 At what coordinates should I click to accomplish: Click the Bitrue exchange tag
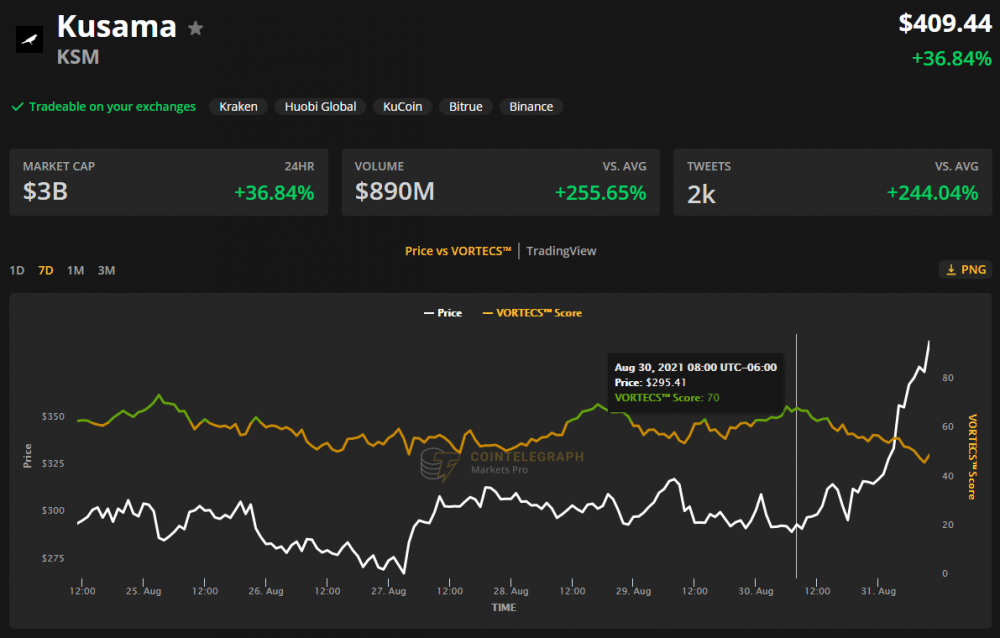click(466, 107)
